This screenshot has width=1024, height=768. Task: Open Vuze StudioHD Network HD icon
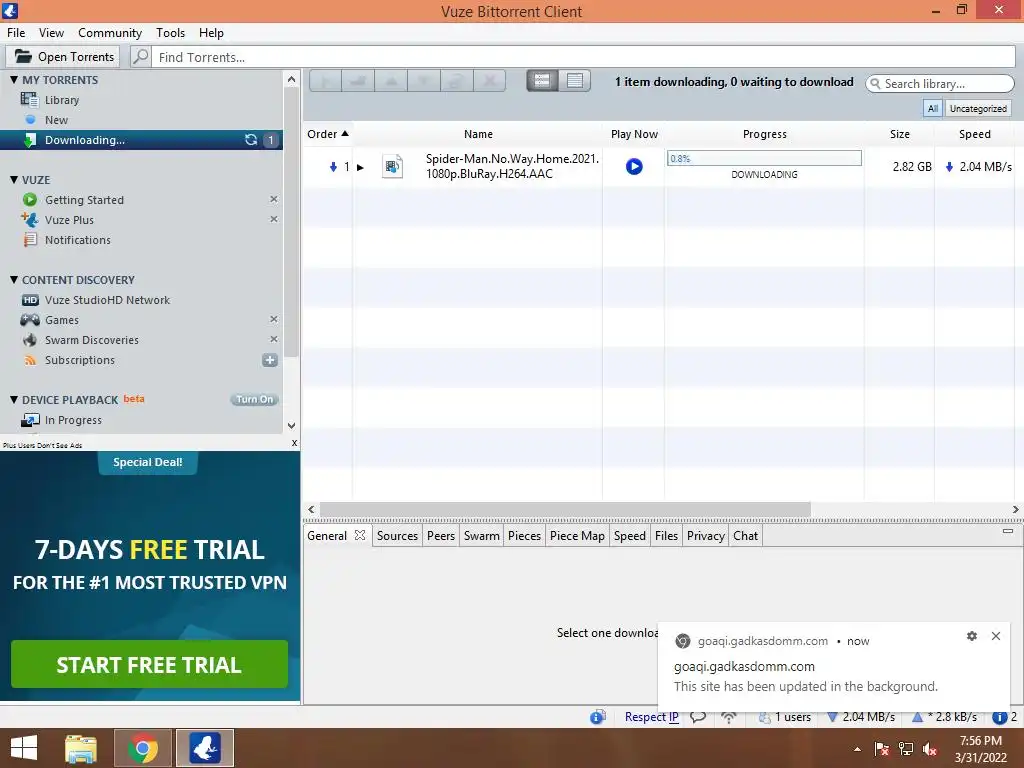30,300
